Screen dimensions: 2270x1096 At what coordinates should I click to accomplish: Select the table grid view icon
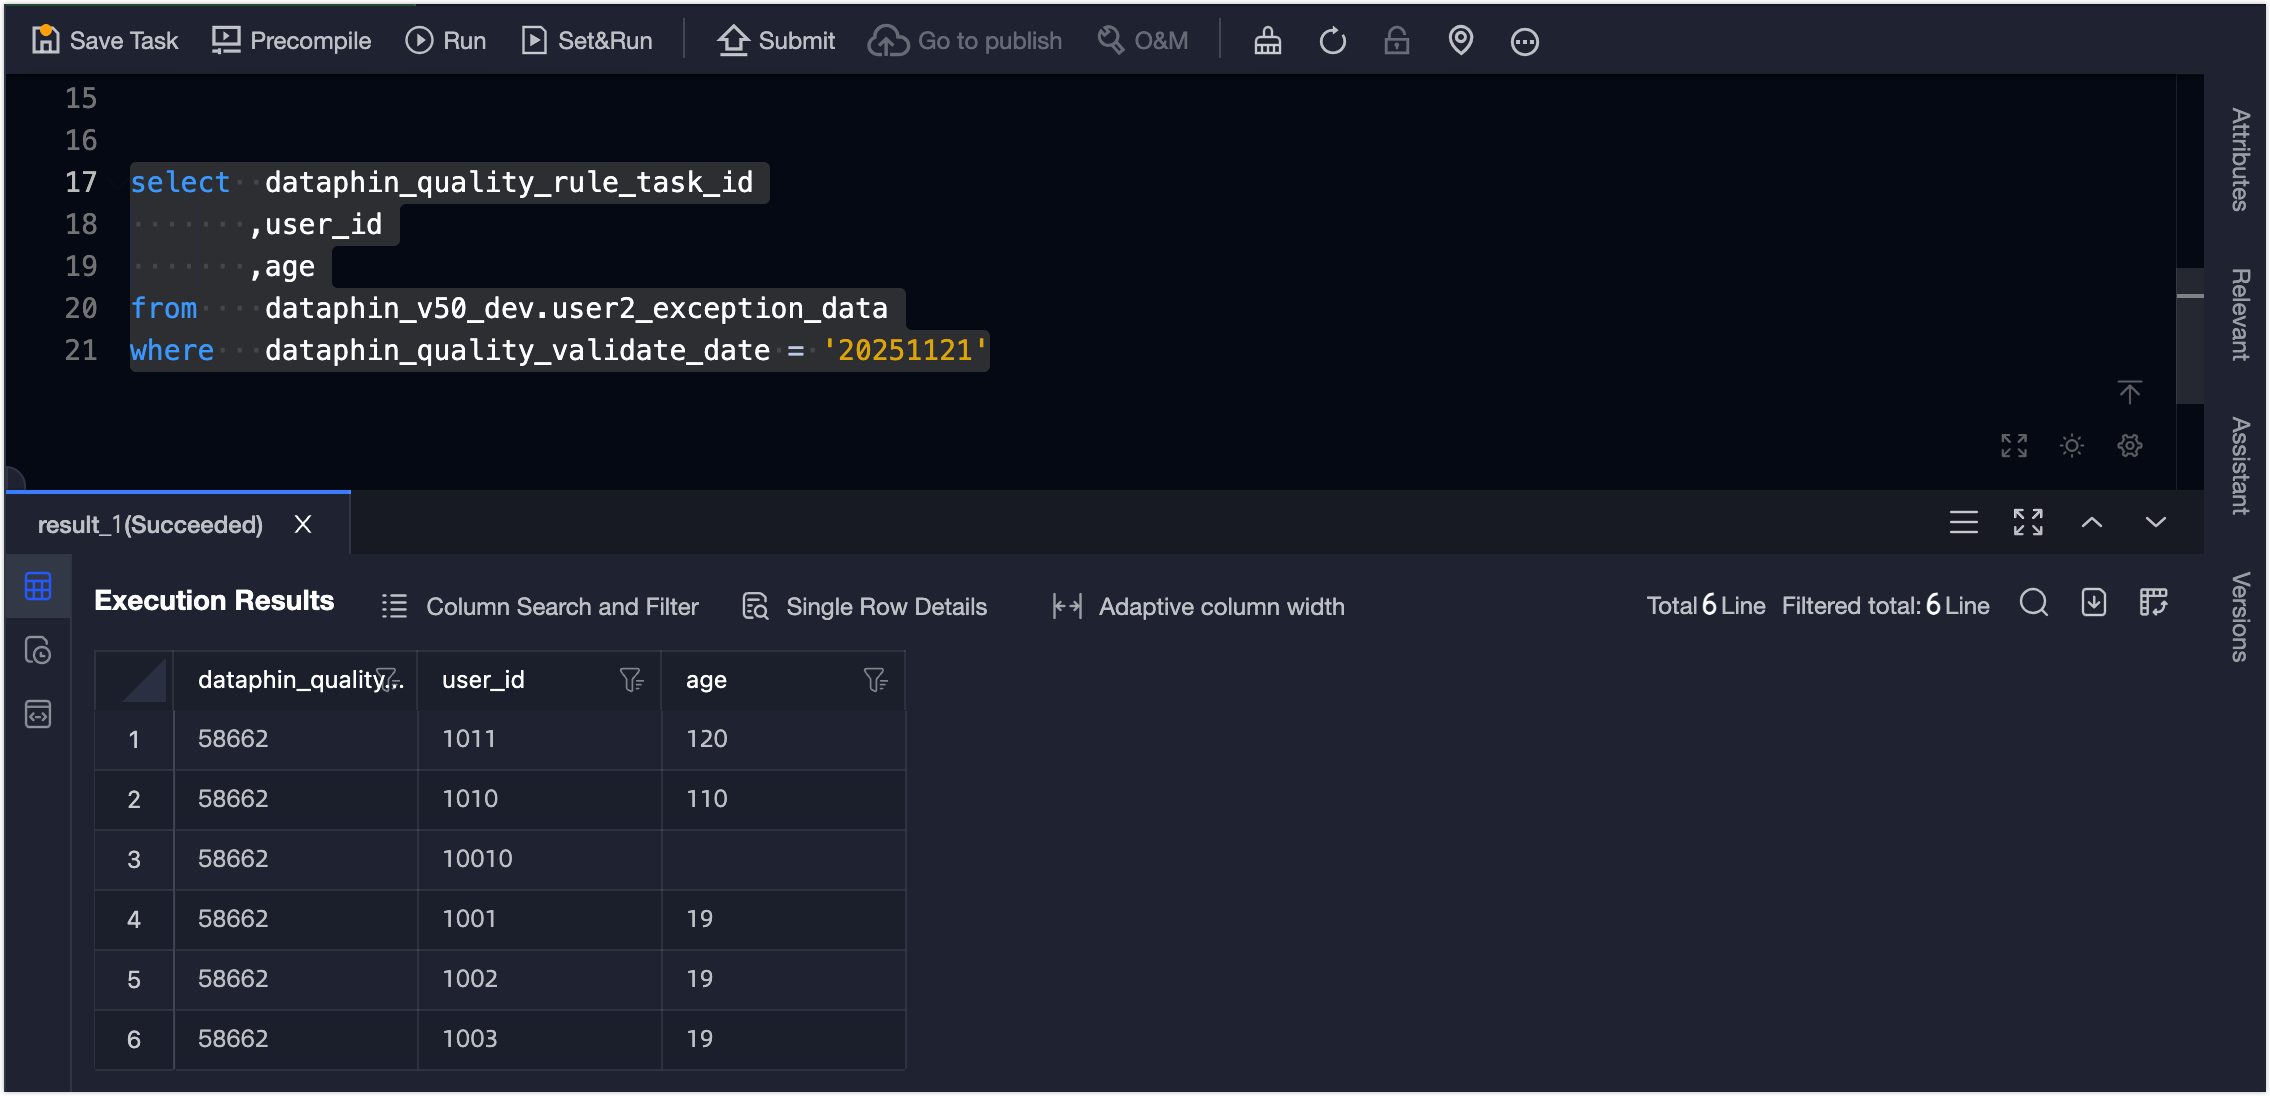click(x=38, y=587)
